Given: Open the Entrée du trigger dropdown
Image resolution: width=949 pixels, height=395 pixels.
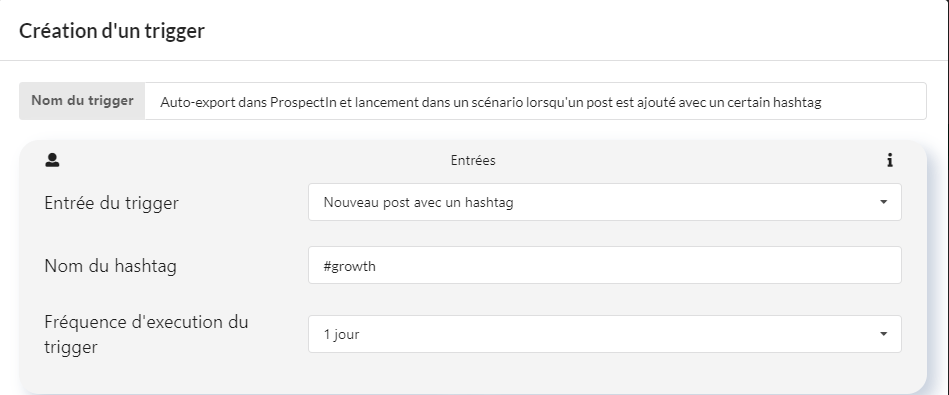Looking at the screenshot, I should [605, 202].
